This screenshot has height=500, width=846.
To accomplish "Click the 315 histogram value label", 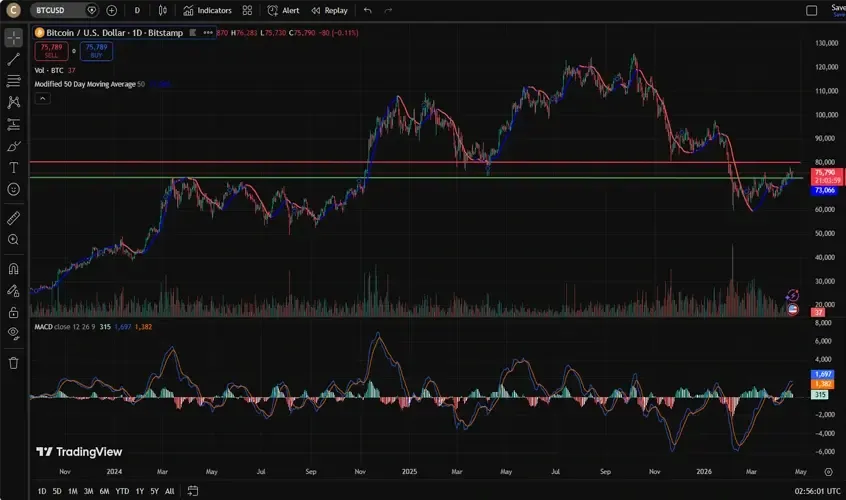I will [x=820, y=395].
